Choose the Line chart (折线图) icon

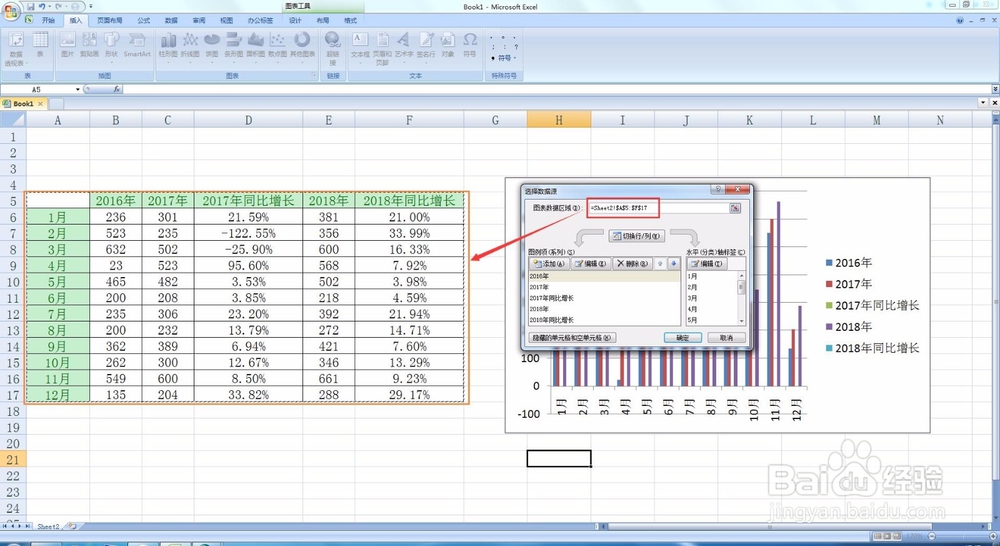point(190,46)
